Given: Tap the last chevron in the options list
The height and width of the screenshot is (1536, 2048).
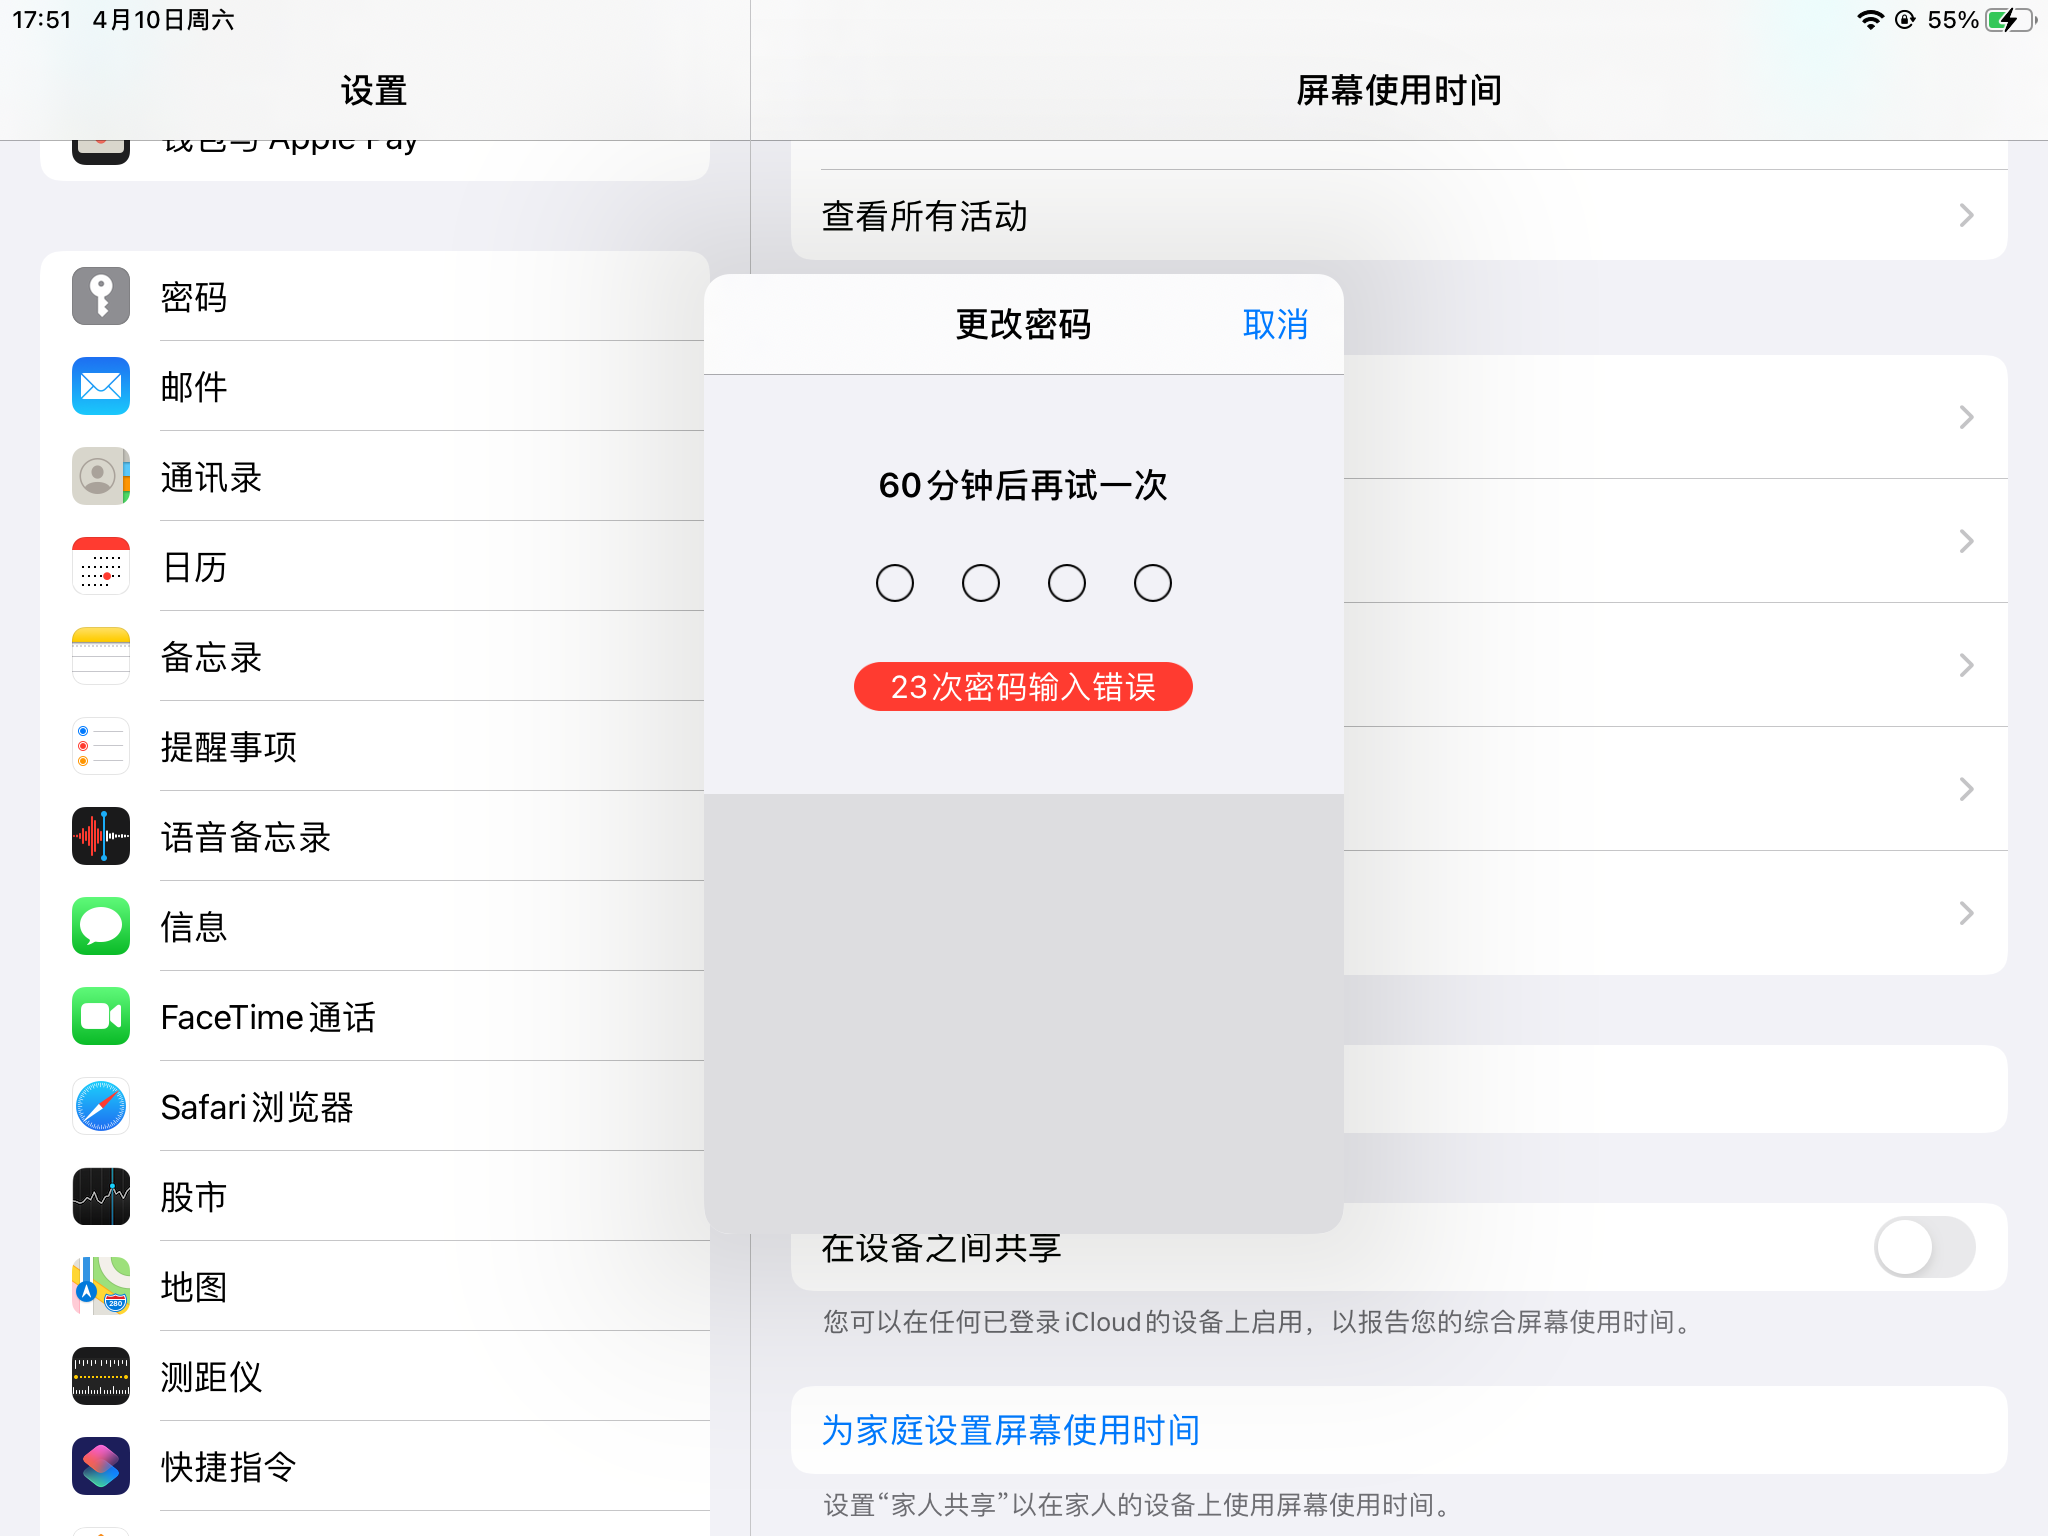Looking at the screenshot, I should point(1966,913).
